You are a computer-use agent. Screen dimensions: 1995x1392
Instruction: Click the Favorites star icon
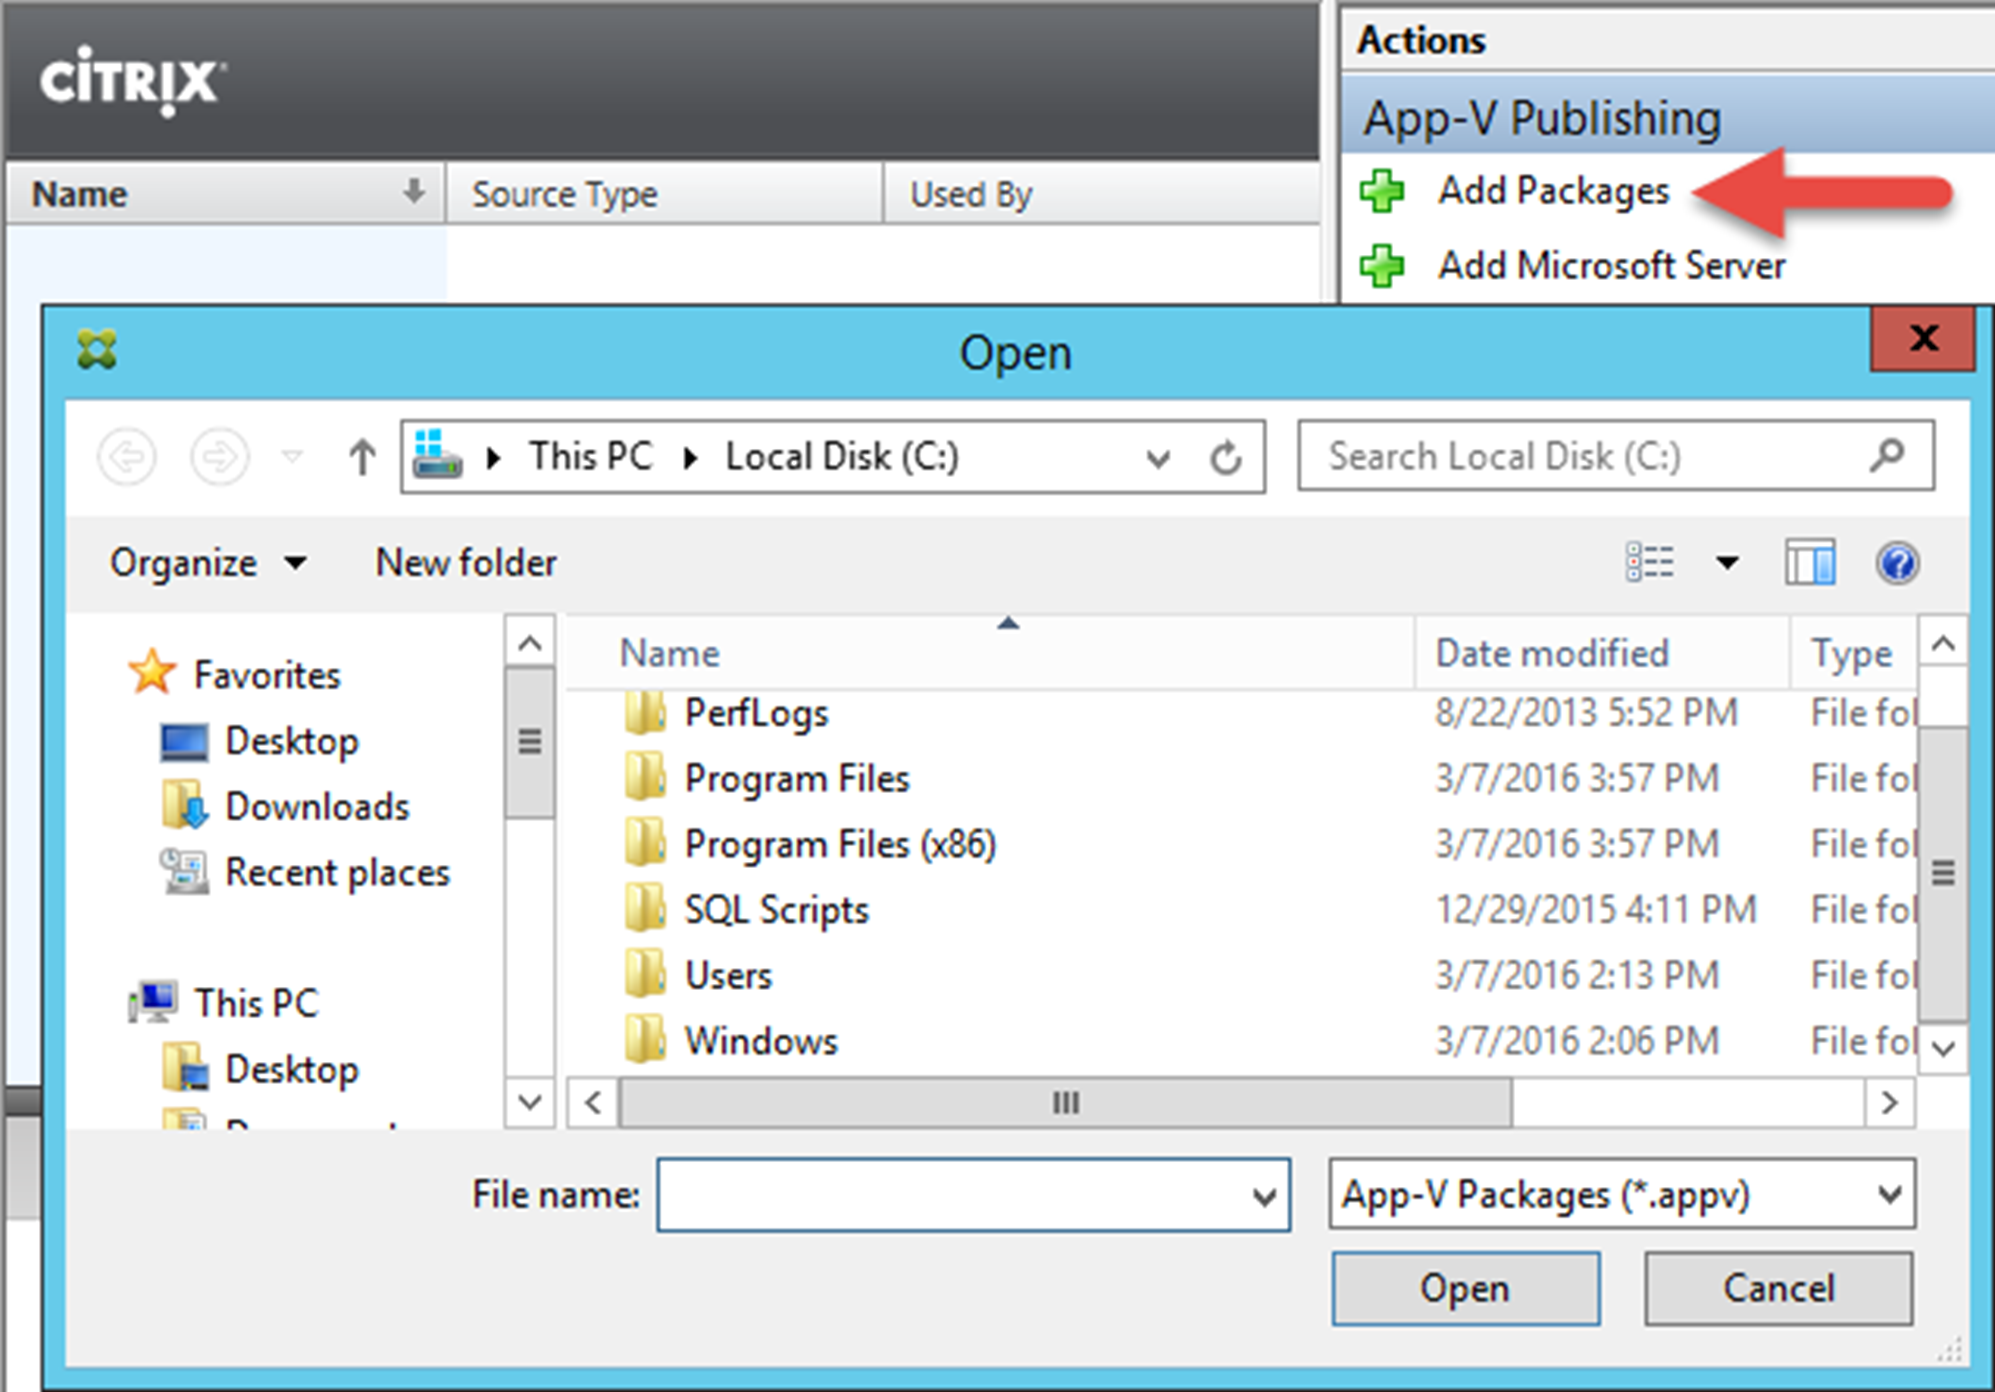(x=152, y=672)
